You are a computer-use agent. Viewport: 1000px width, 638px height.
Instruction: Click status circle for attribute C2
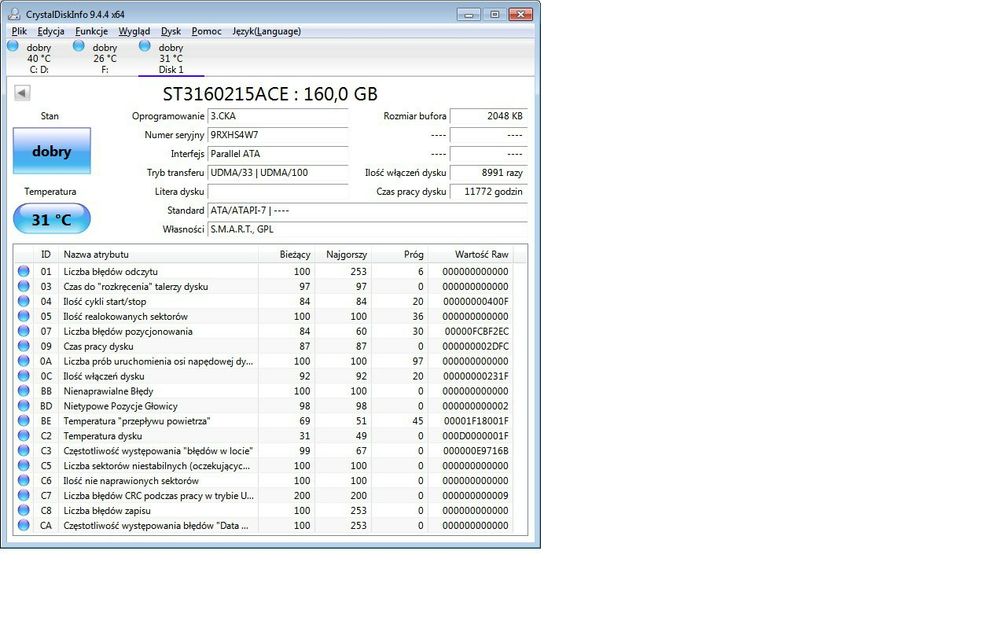point(24,436)
